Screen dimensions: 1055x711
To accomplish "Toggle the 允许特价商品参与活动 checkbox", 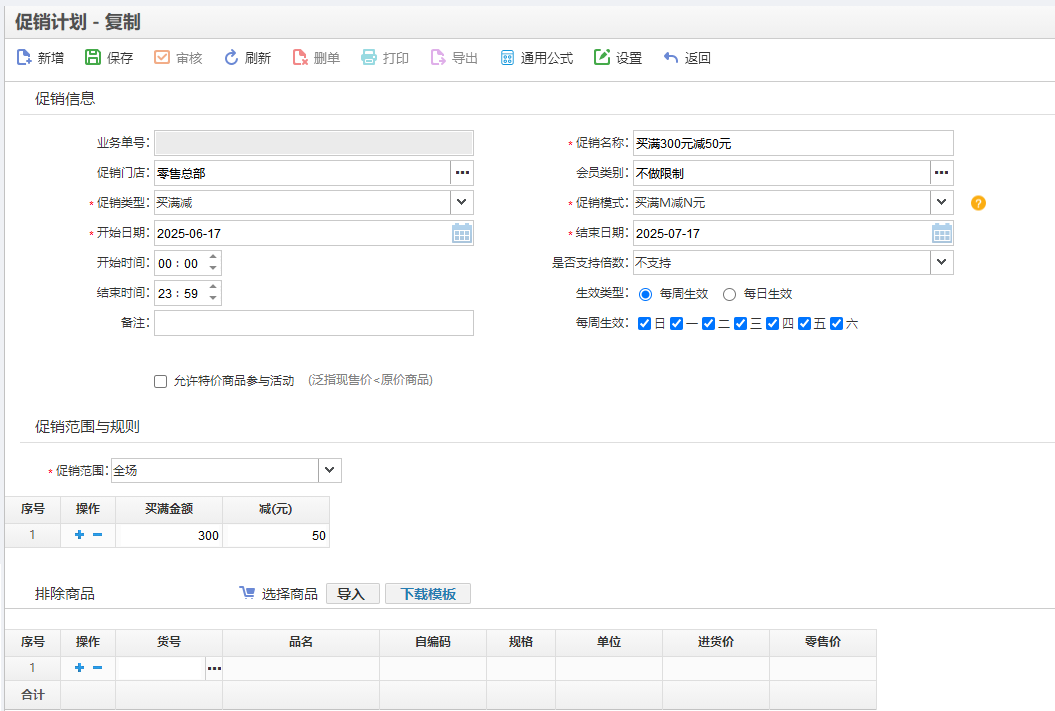I will click(160, 381).
